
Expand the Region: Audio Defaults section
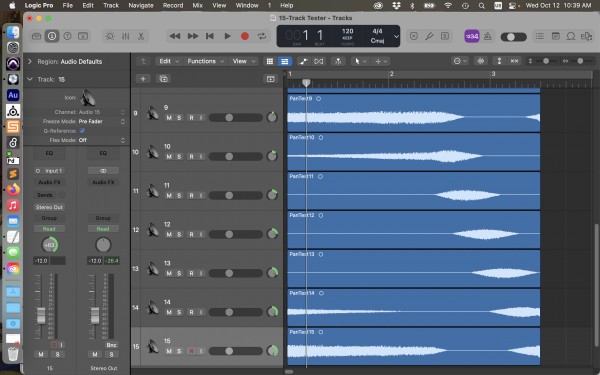tap(30, 61)
